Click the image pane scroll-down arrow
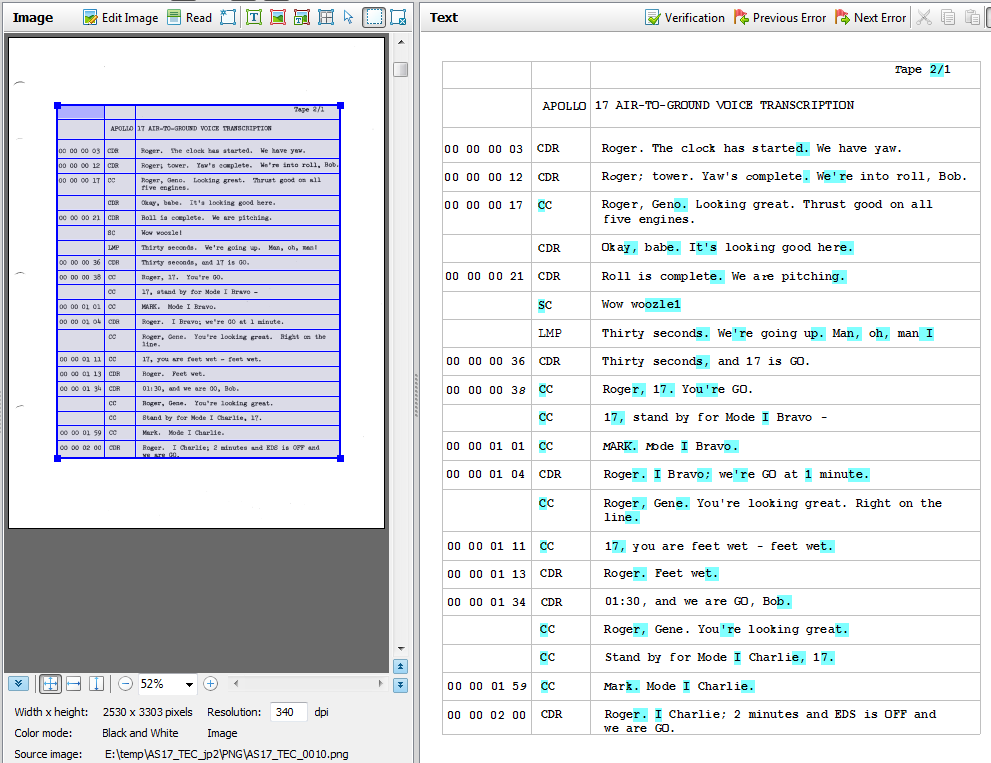Viewport: 991px width, 763px height. [400, 649]
